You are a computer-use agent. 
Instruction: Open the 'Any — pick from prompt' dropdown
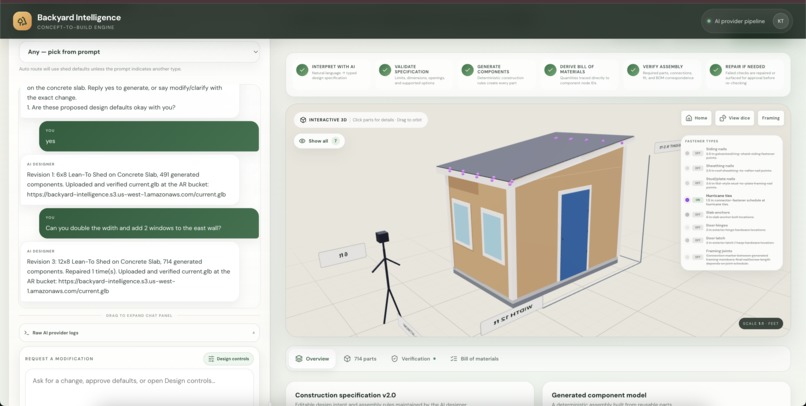pyautogui.click(x=139, y=52)
